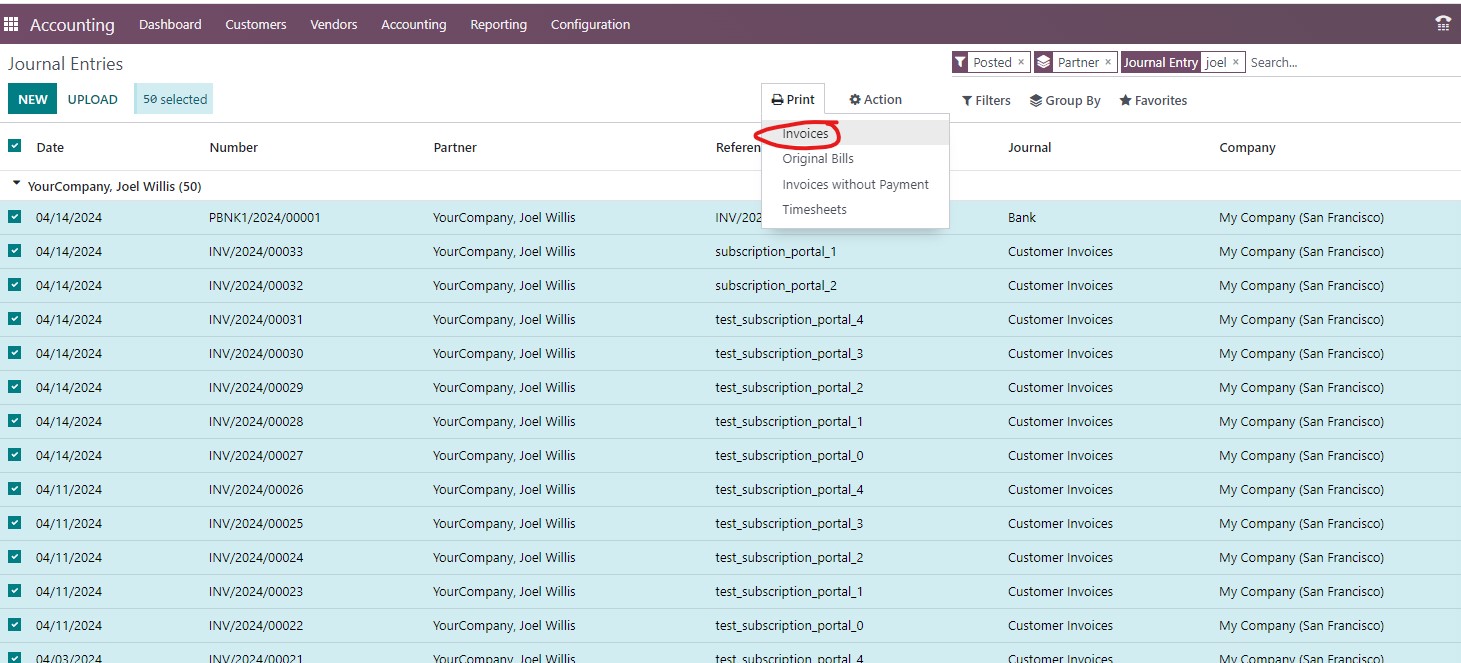The height and width of the screenshot is (663, 1461).
Task: Click reference subscription_portal_1
Action: [776, 251]
